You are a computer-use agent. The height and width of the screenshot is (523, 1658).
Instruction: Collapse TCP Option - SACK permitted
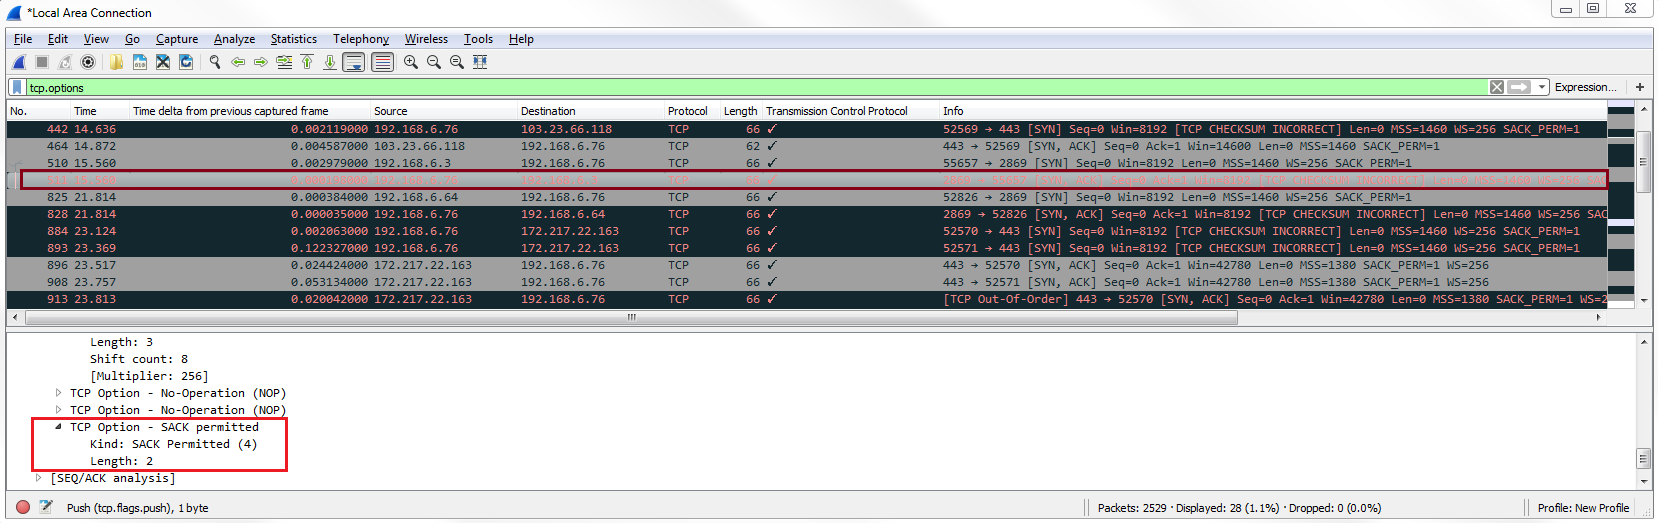(x=58, y=427)
